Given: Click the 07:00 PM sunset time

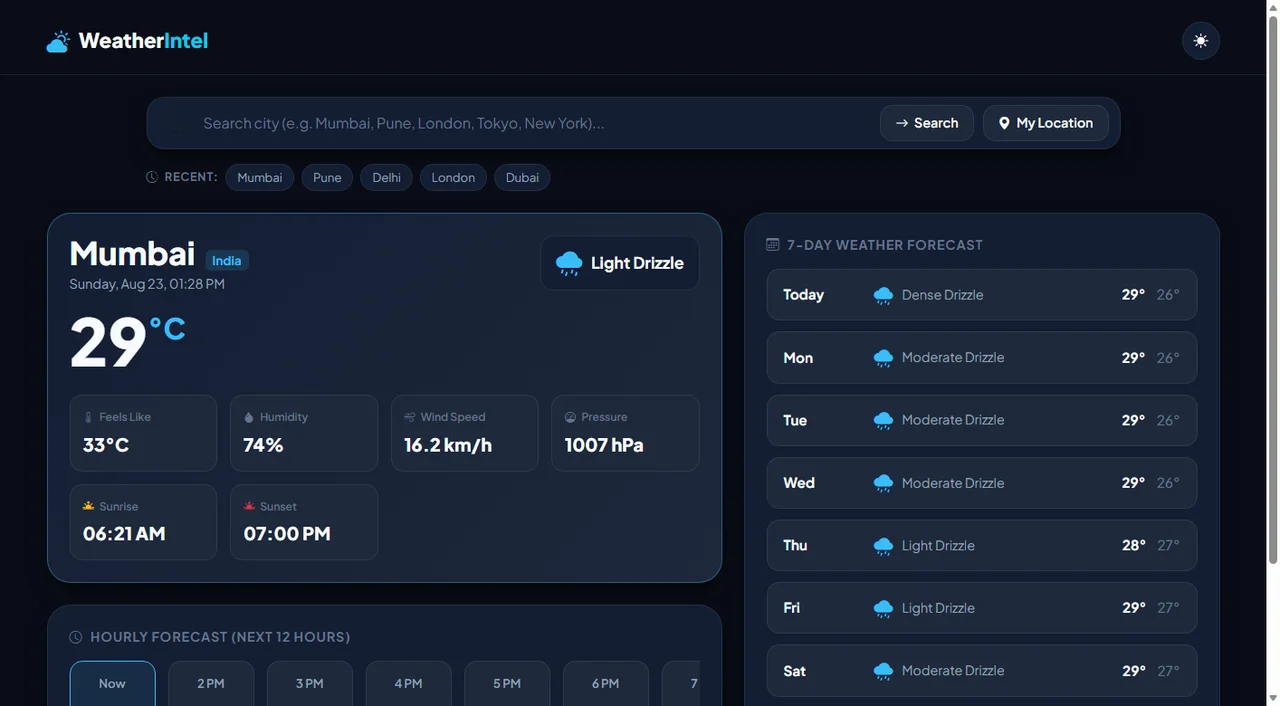Looking at the screenshot, I should click(287, 534).
